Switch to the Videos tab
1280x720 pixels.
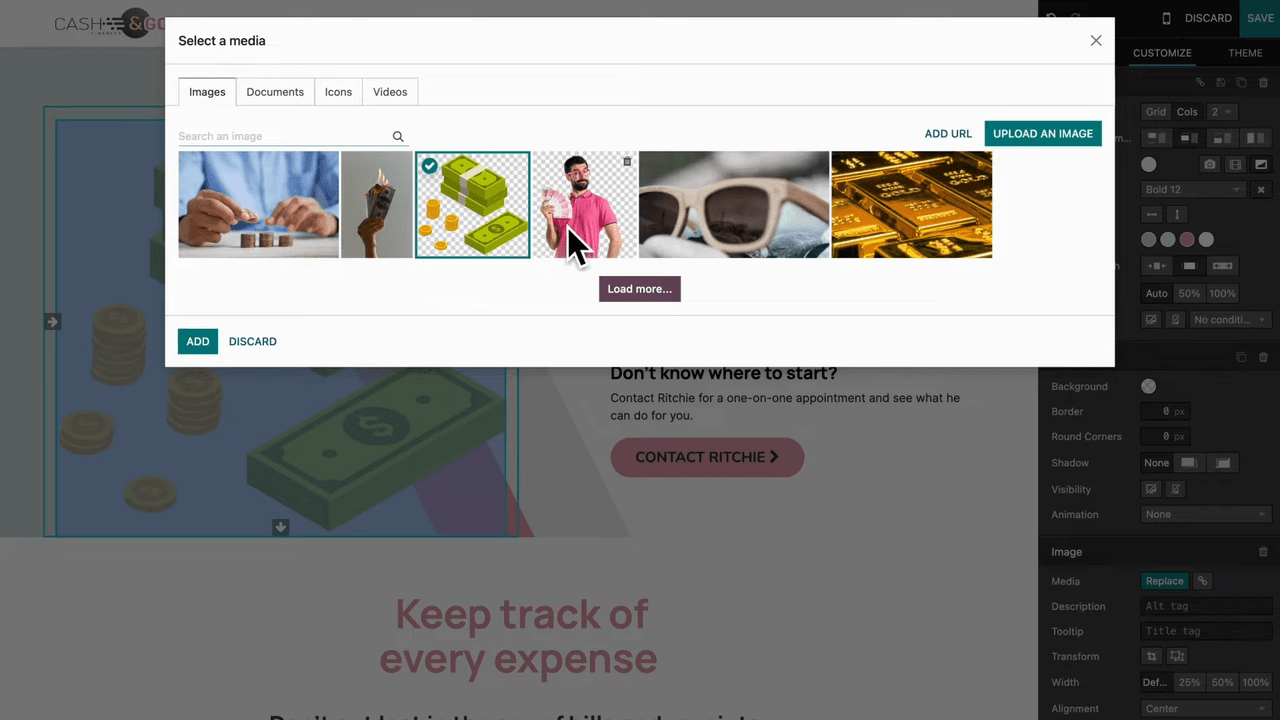coord(390,92)
